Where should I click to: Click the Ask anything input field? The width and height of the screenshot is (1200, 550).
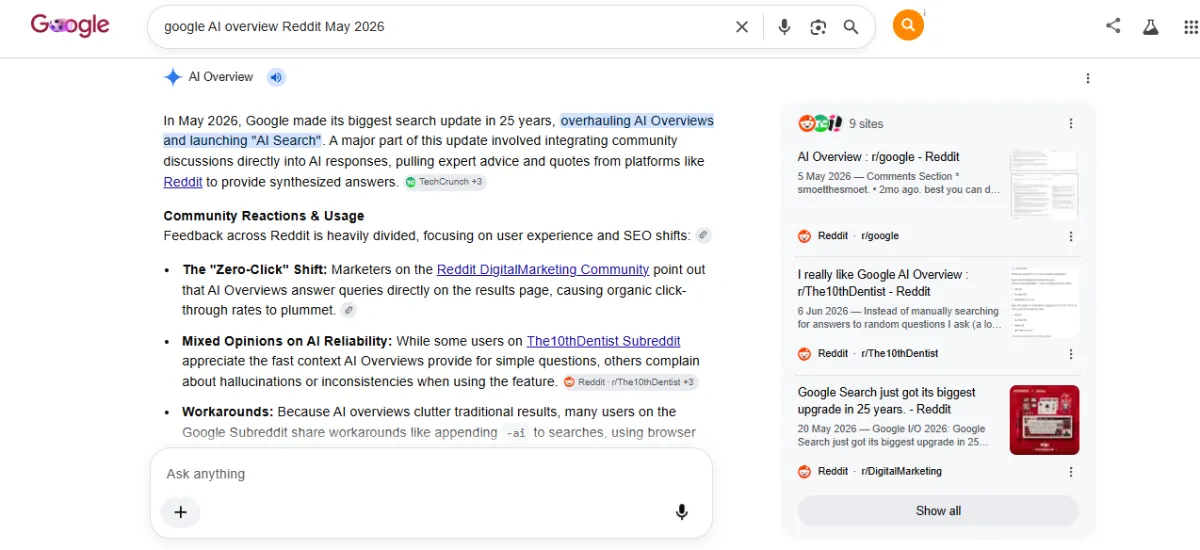[431, 474]
